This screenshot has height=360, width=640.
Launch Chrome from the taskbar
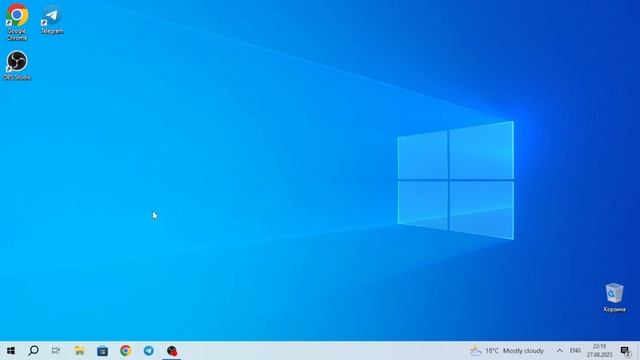click(x=126, y=351)
